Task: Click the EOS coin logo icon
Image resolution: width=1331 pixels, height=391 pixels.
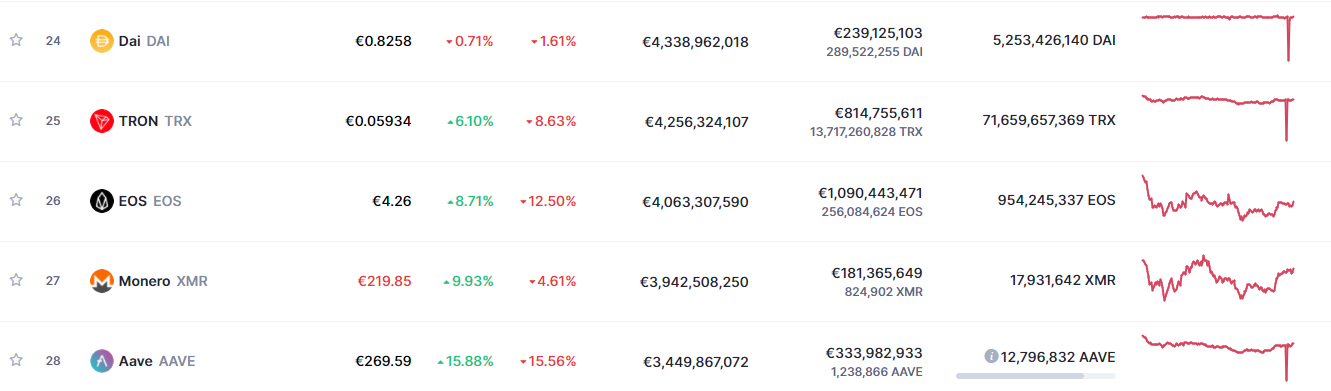Action: point(102,201)
